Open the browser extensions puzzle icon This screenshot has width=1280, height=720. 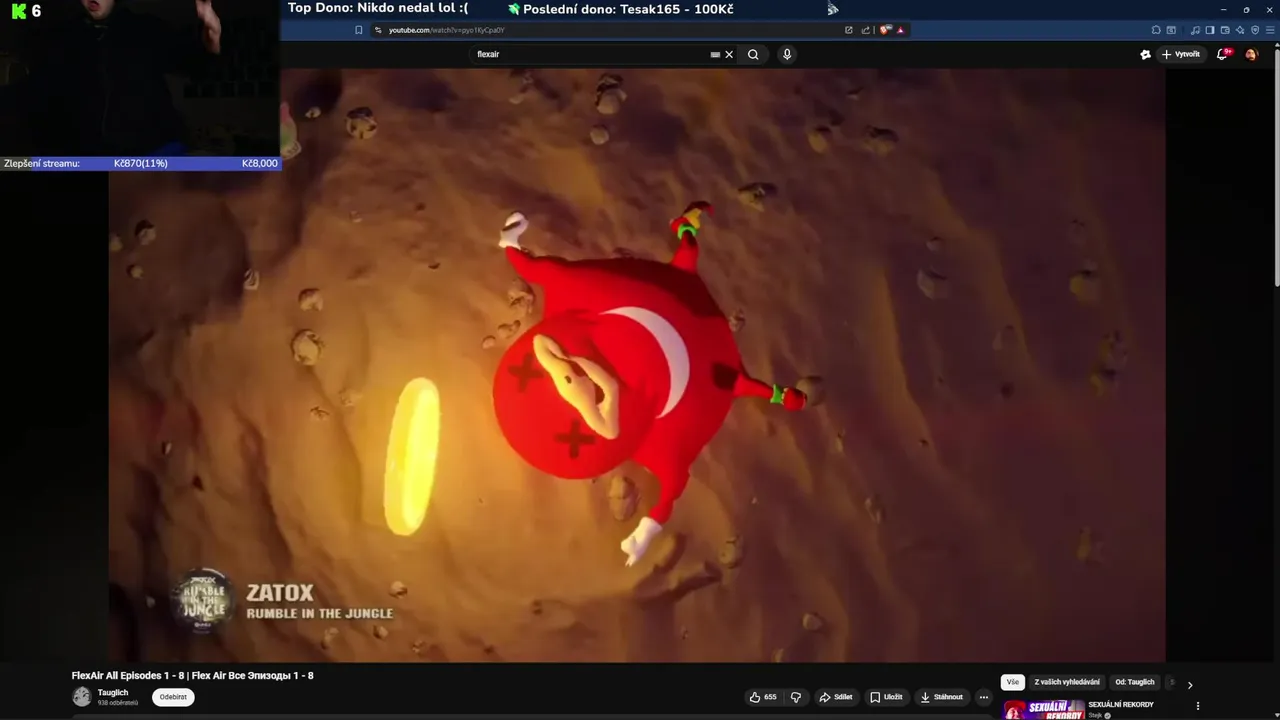[x=1156, y=30]
